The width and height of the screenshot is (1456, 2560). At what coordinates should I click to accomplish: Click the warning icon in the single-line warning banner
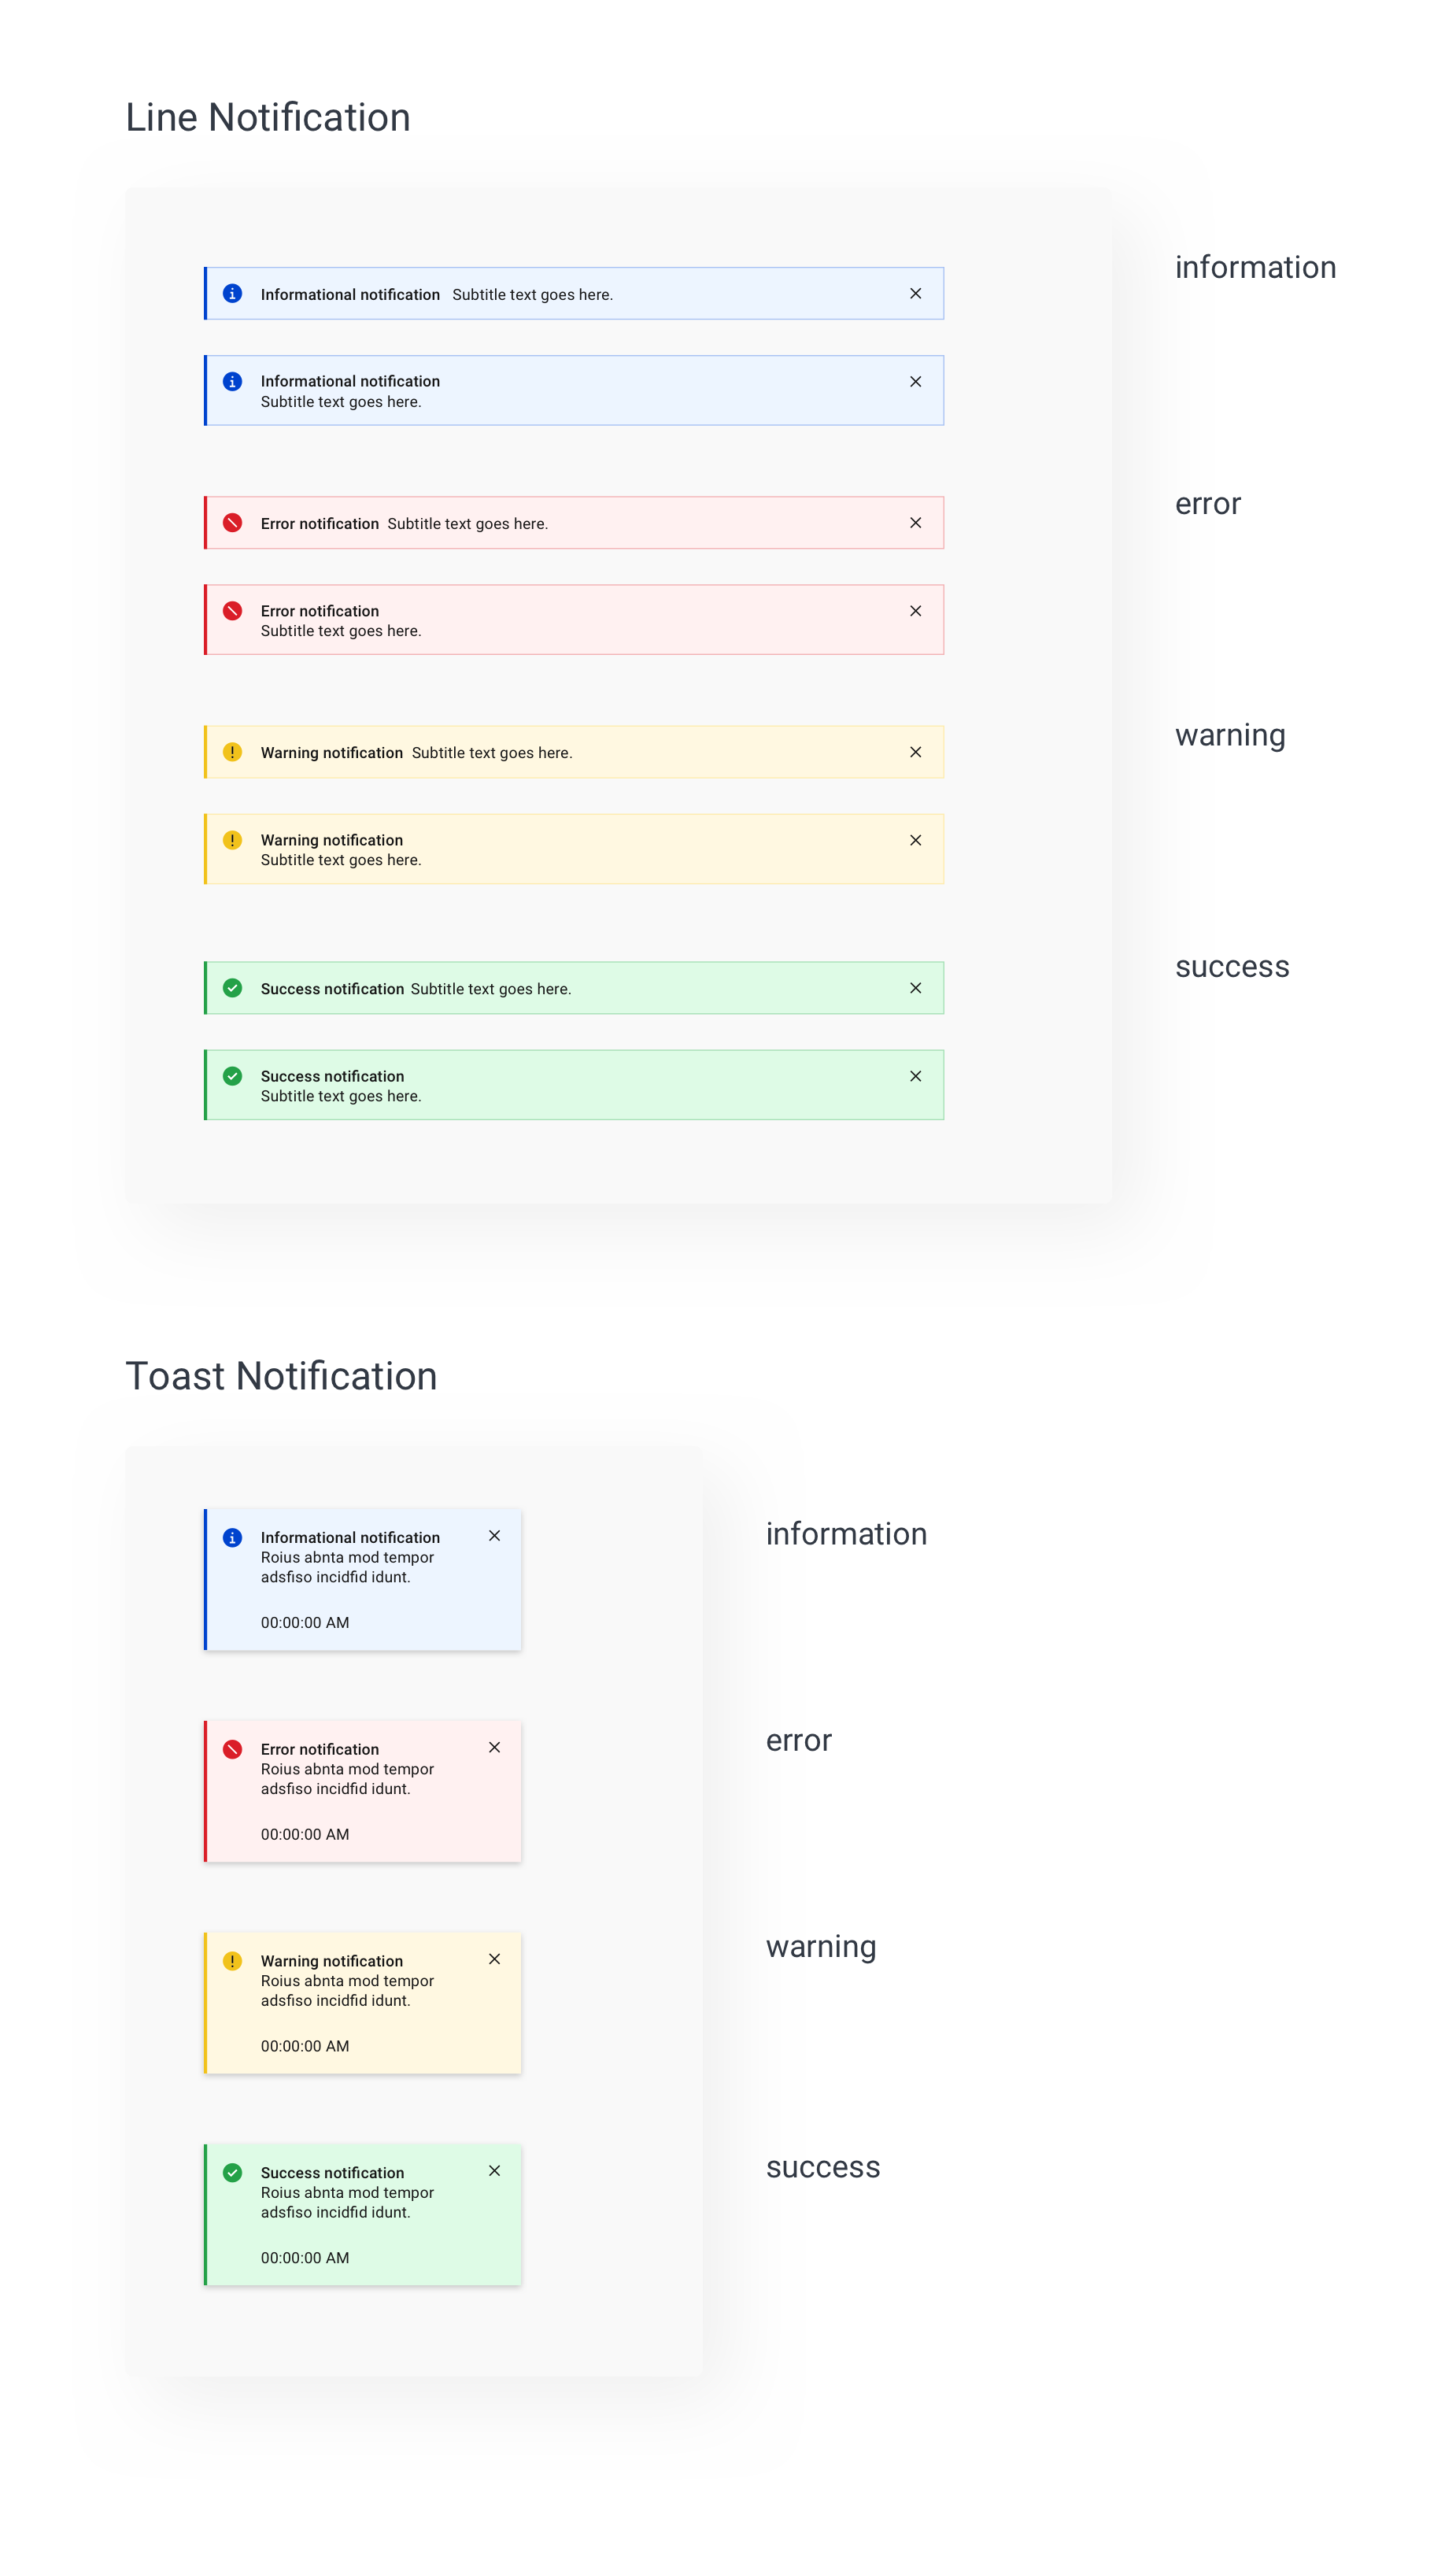(x=232, y=752)
